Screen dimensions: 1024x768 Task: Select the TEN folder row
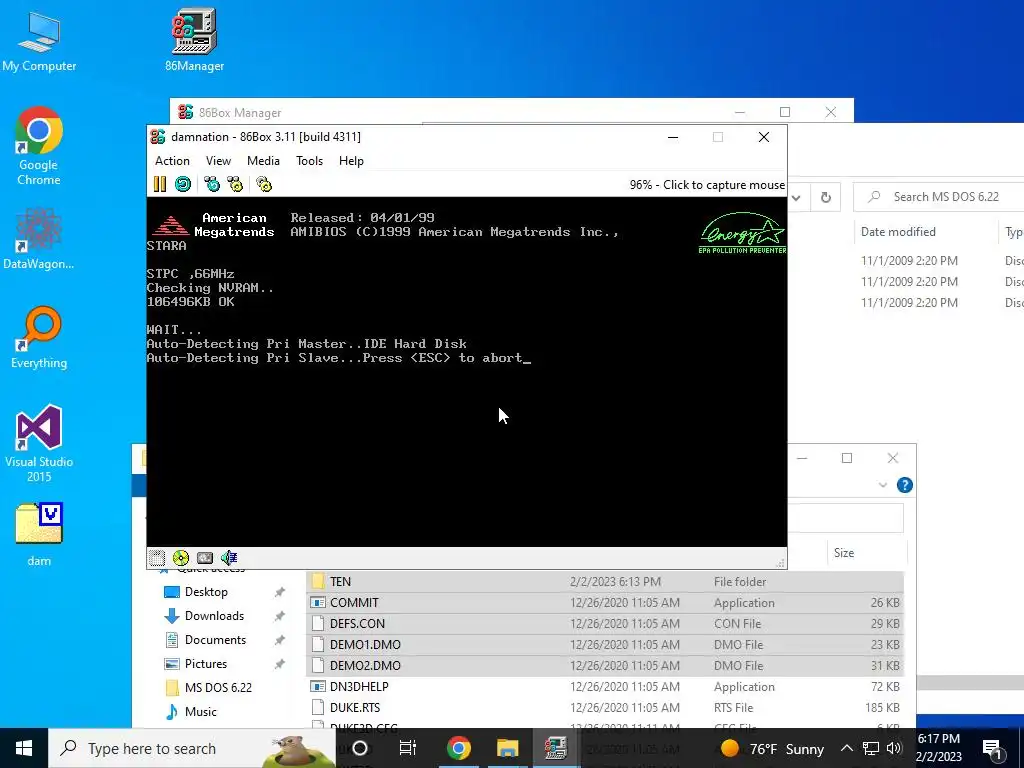[605, 582]
